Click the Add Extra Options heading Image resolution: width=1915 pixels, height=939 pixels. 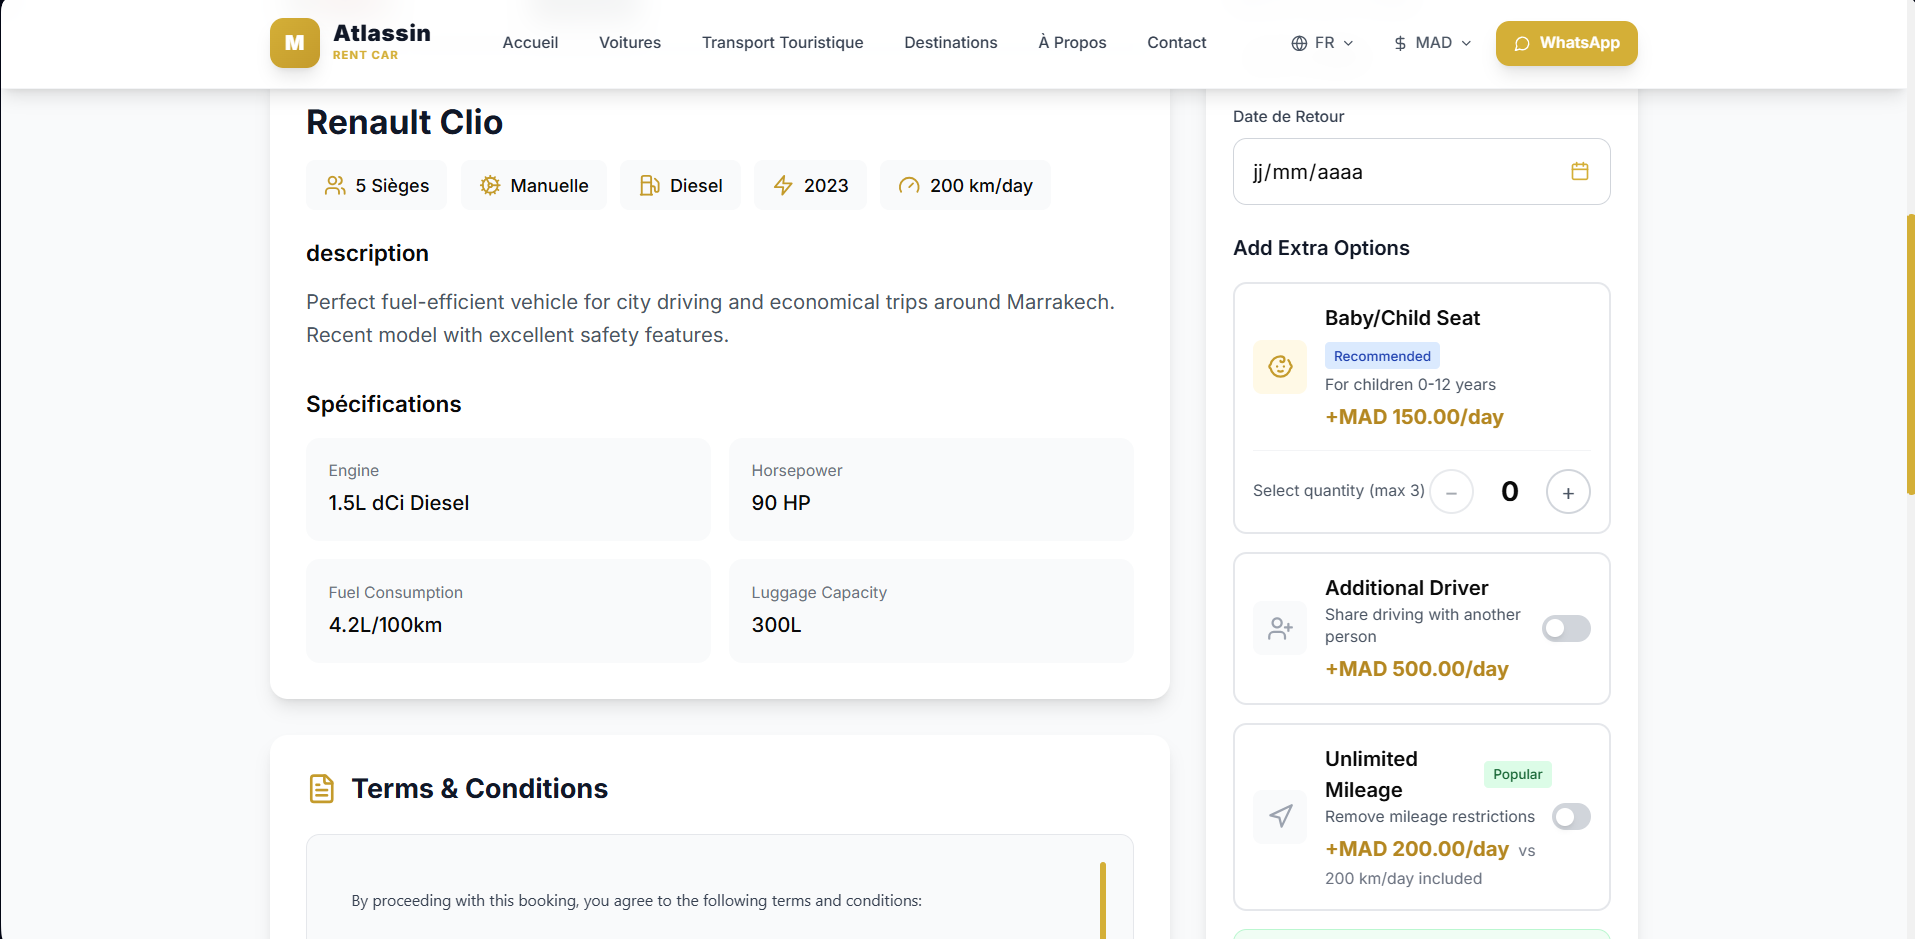1321,248
